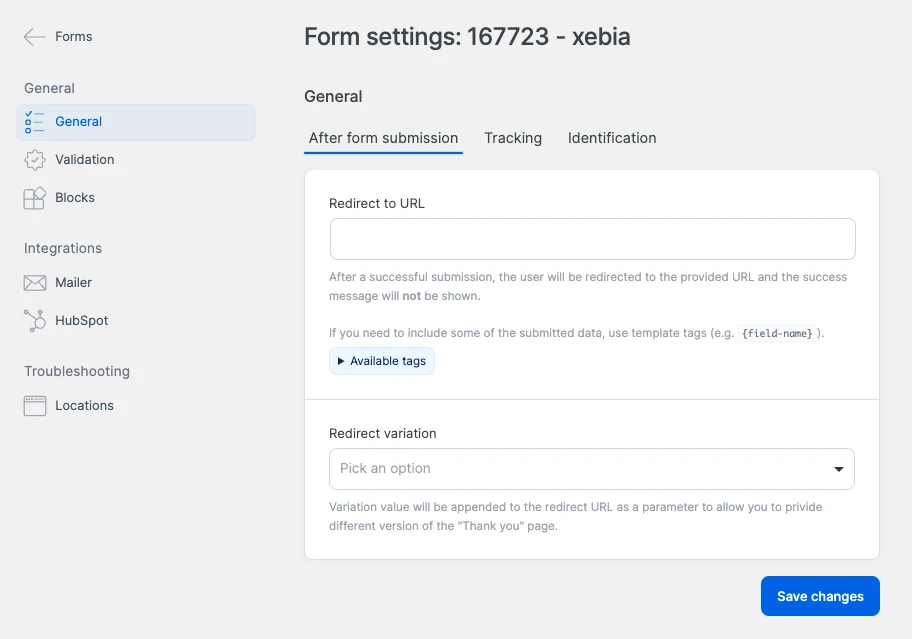The height and width of the screenshot is (639, 912).
Task: Expand the Available tags section
Action: [381, 361]
